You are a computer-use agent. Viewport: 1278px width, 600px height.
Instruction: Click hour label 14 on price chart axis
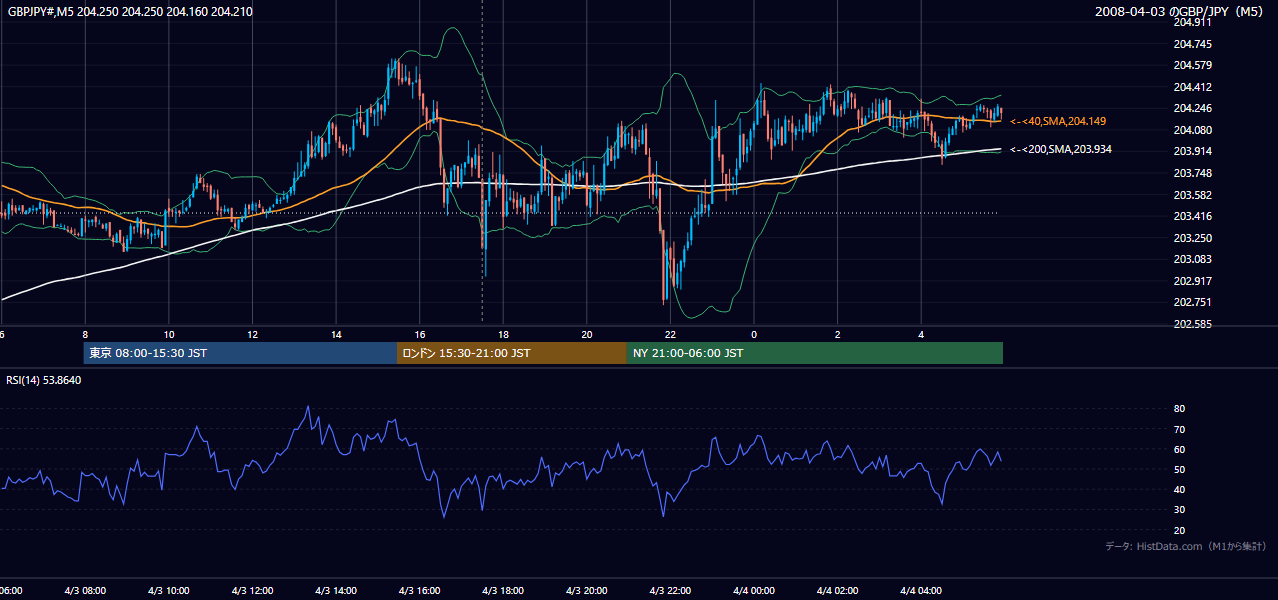coord(336,335)
